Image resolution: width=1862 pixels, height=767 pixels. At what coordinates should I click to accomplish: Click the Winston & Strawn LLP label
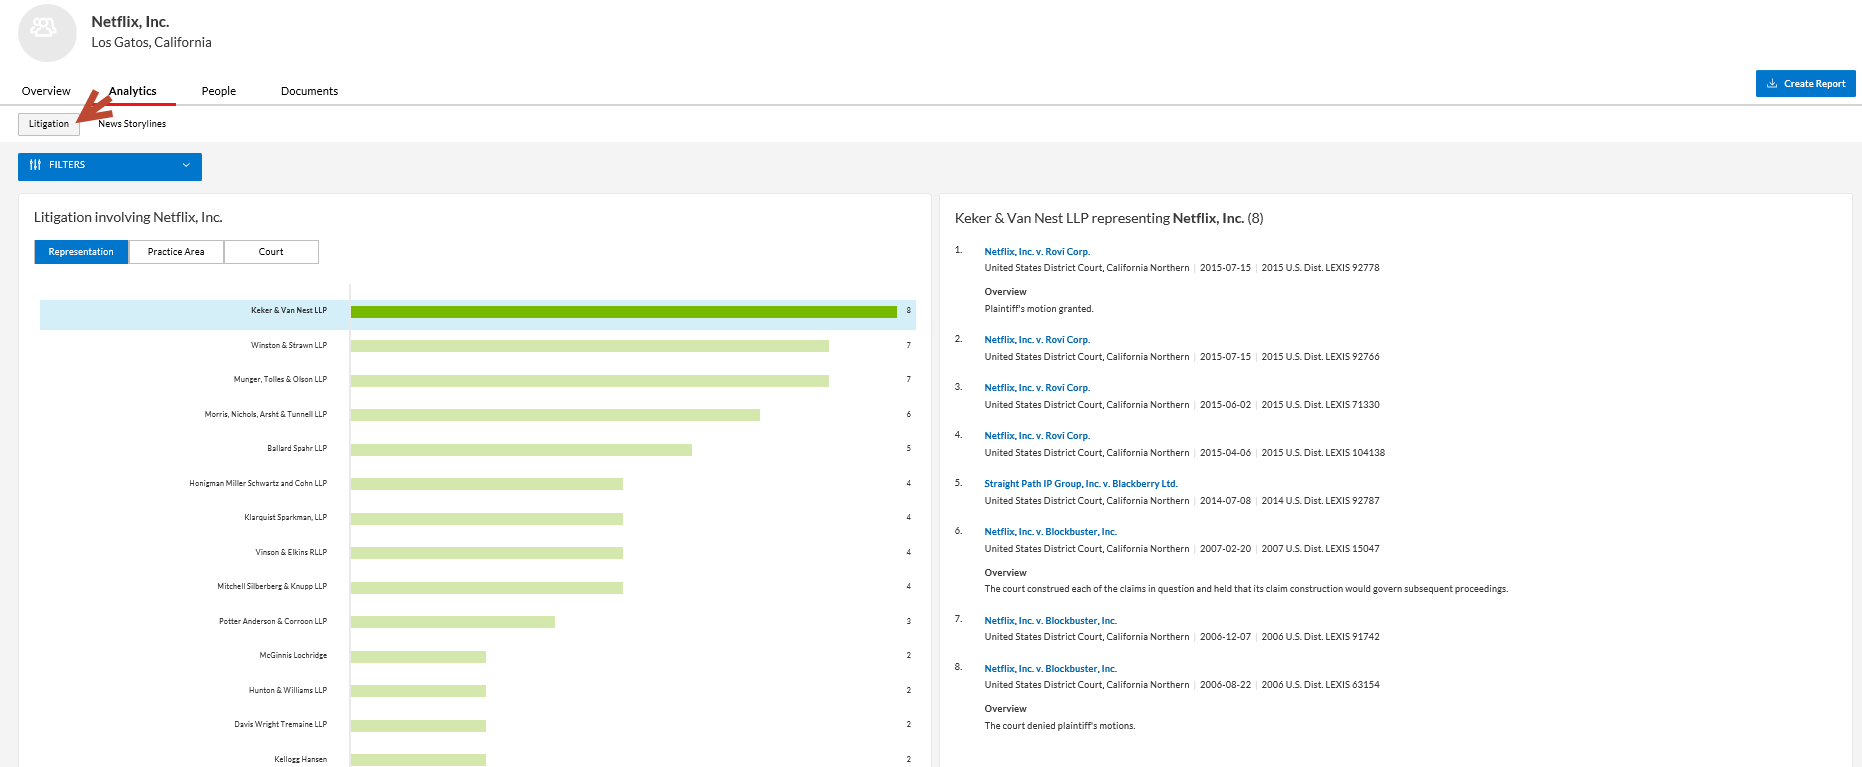pos(289,345)
